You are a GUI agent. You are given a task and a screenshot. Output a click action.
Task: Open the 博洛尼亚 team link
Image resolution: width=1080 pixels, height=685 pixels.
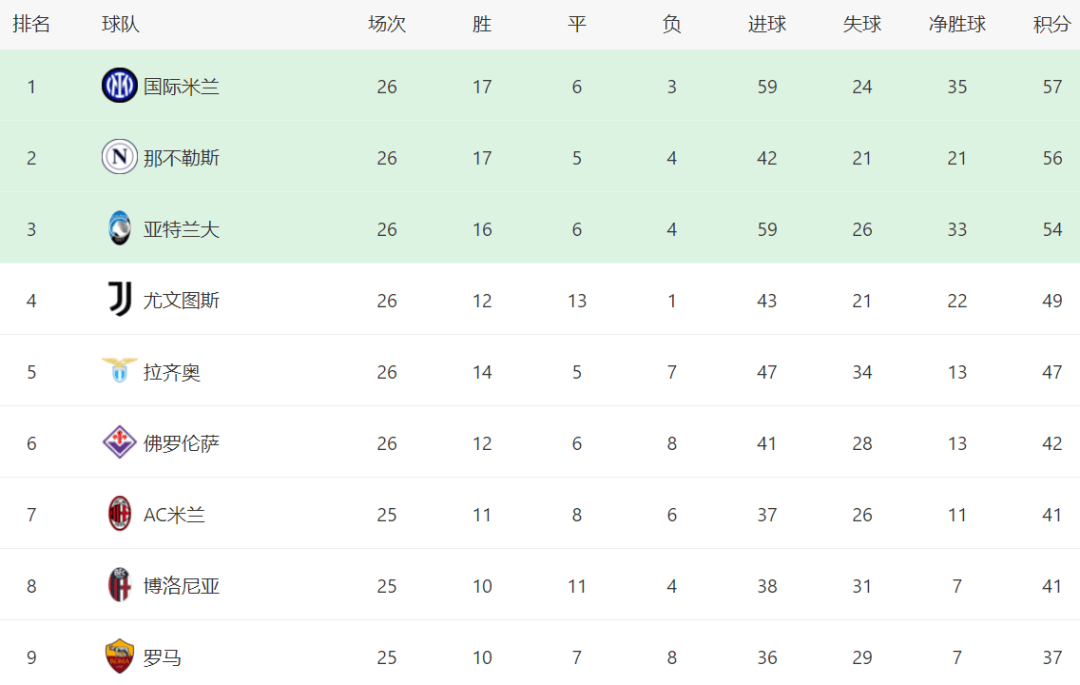[x=181, y=587]
